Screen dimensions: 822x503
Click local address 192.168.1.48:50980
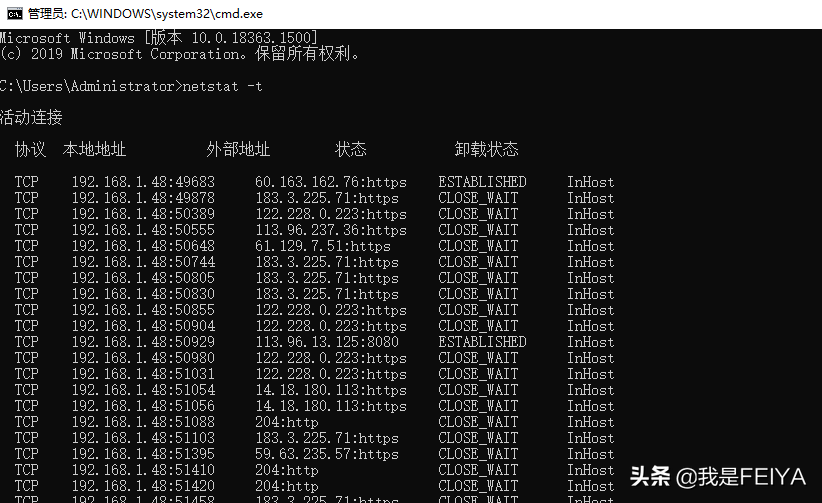pyautogui.click(x=143, y=358)
